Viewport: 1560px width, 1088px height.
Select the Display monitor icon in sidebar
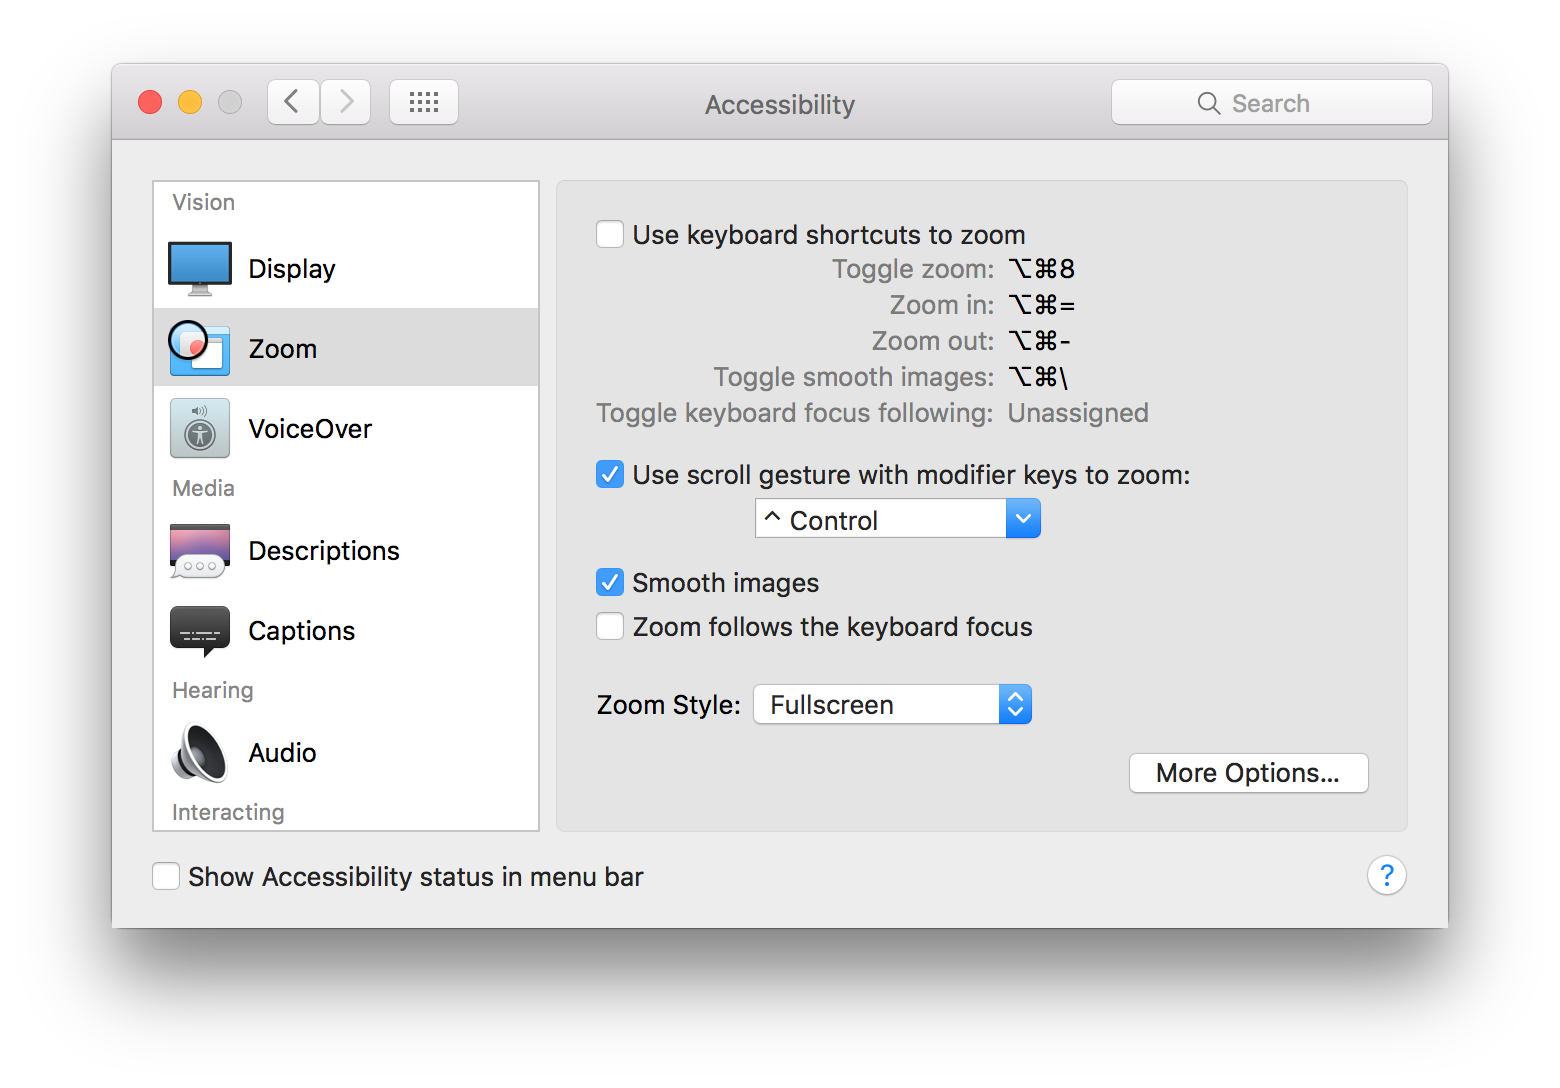[x=200, y=268]
